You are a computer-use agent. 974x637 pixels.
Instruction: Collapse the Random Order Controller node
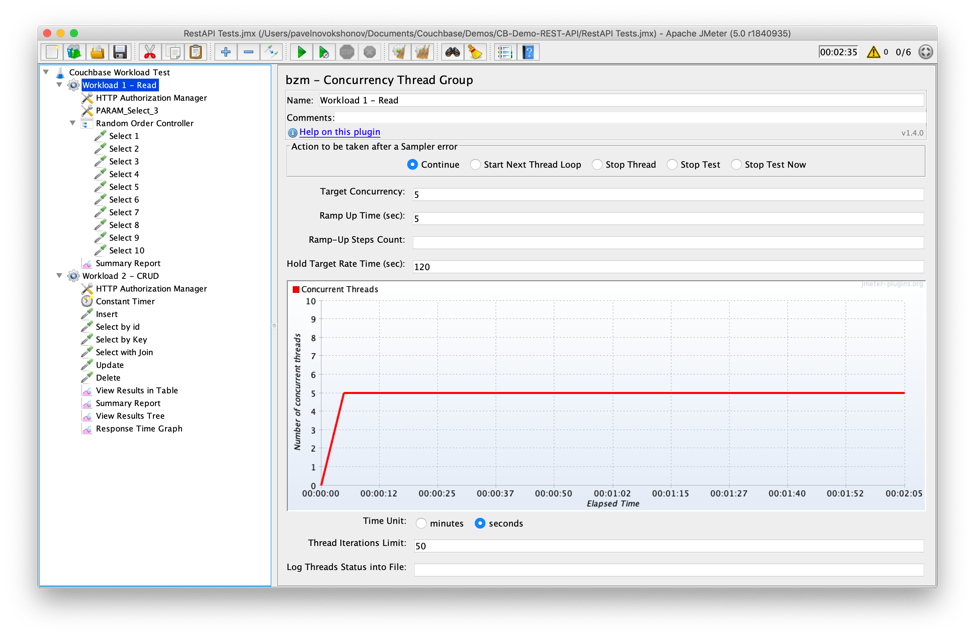pos(73,123)
